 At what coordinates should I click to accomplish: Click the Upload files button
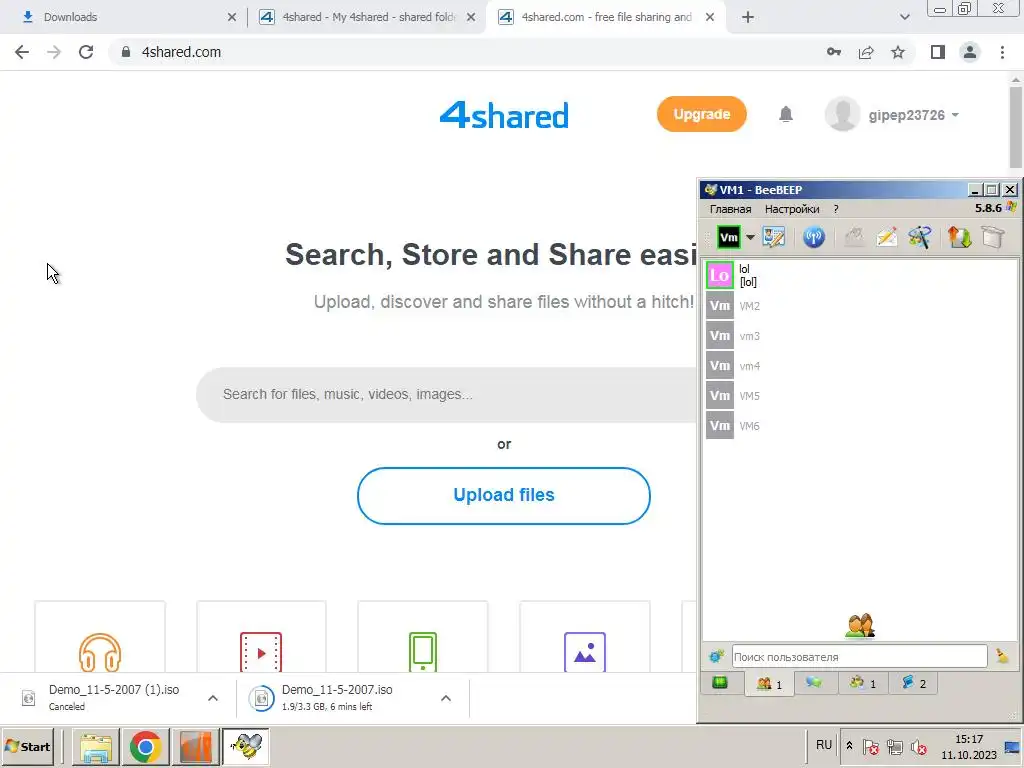504,495
